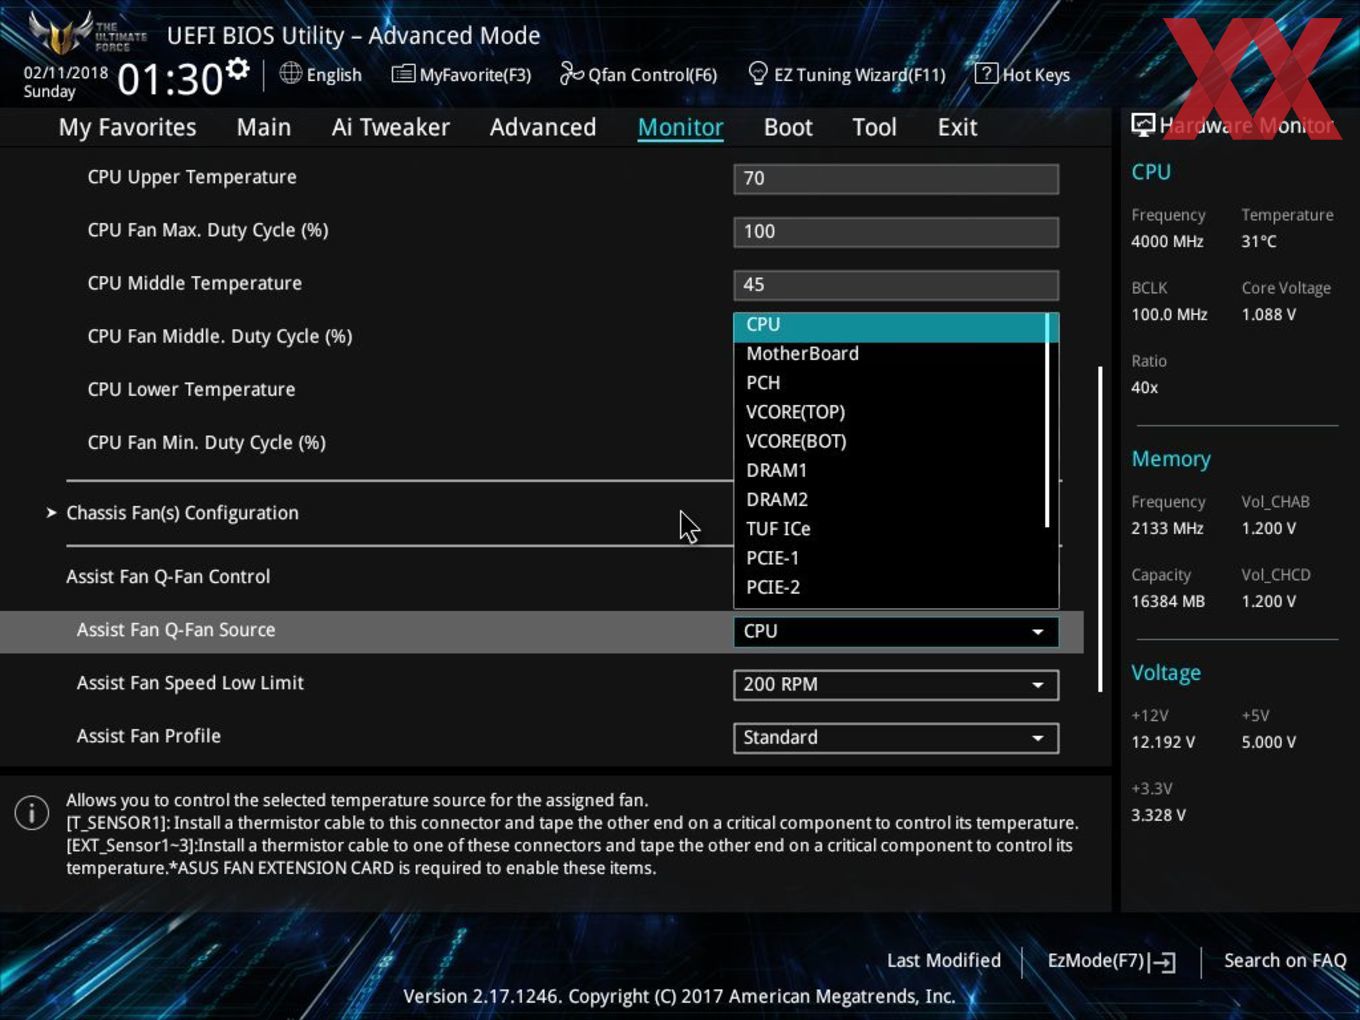Select Assist Fan Q-Fan Control row
The image size is (1360, 1020).
[x=168, y=576]
